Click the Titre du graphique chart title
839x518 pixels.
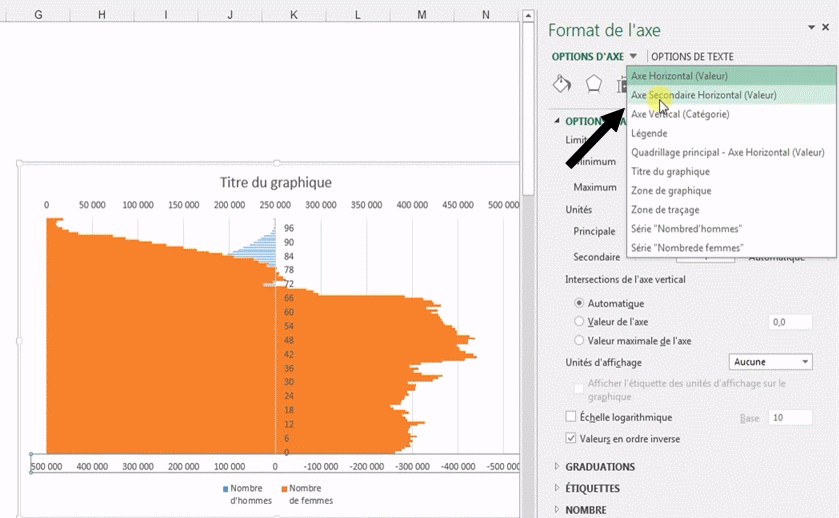click(275, 182)
